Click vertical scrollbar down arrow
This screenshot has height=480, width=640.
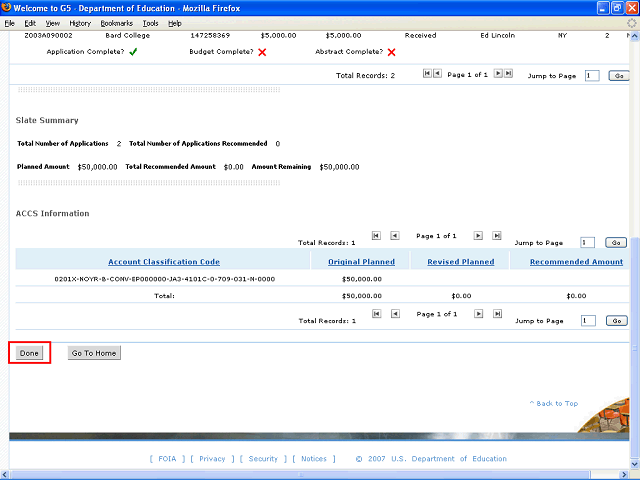635,464
